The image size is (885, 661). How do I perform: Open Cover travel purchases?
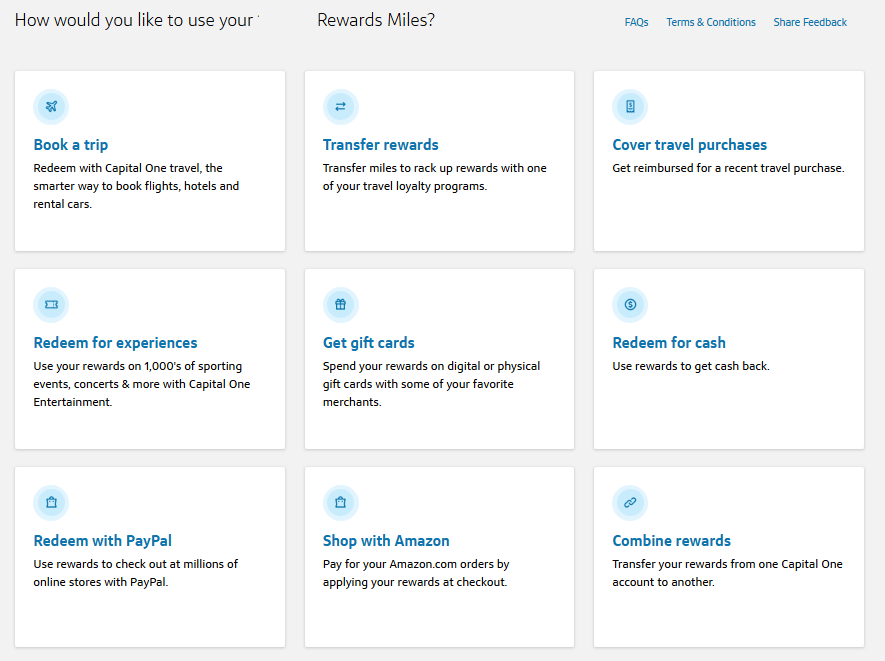coord(689,144)
